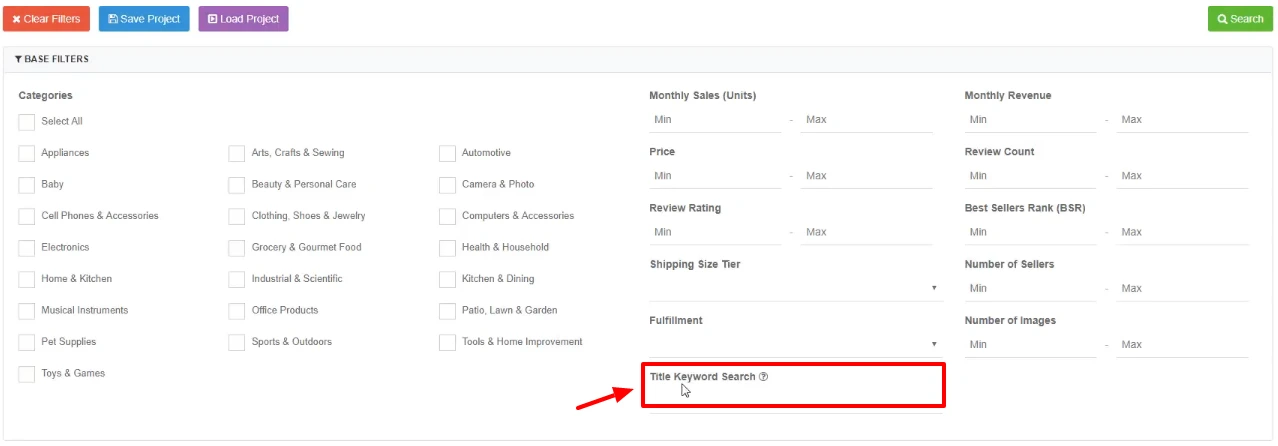
Task: Click the help icon beside Title Keyword Search
Action: tap(763, 377)
